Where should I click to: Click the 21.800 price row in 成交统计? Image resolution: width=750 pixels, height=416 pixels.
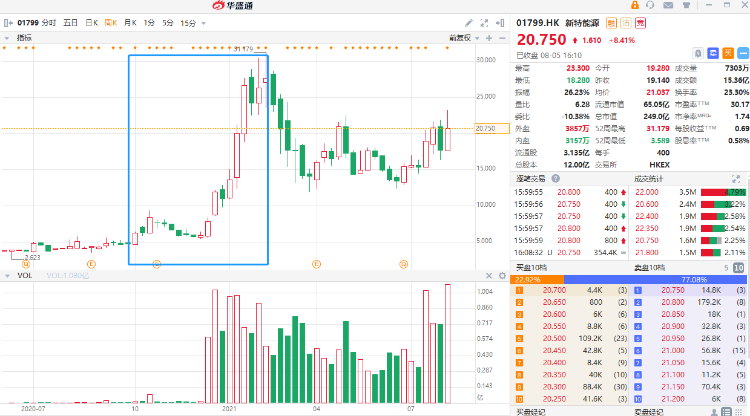(x=689, y=252)
